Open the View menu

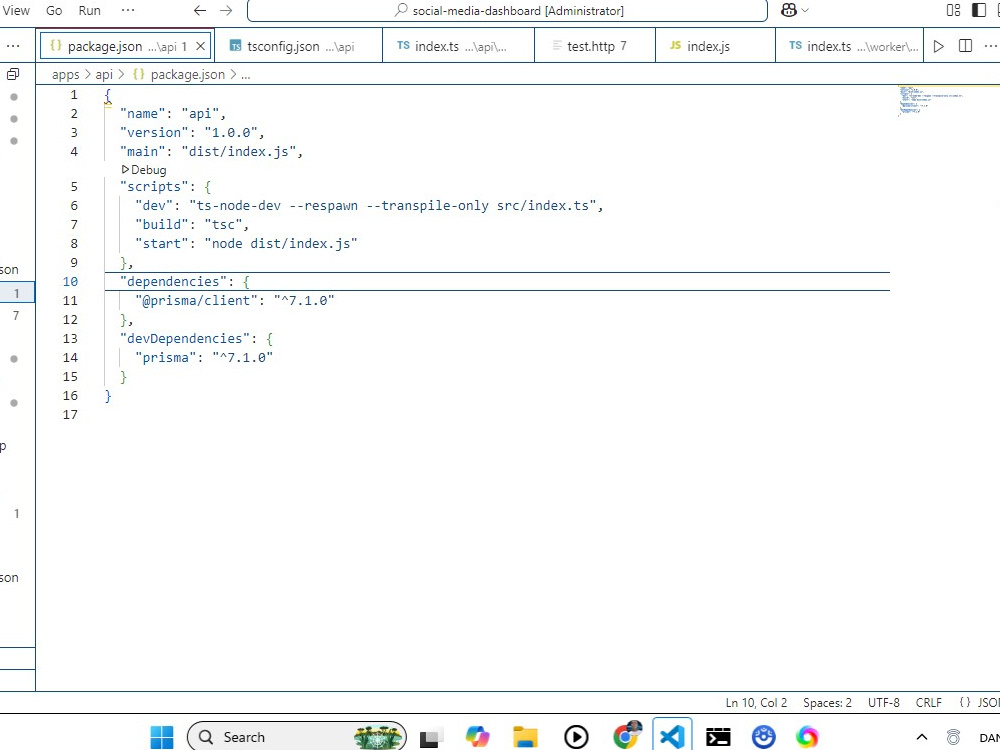coord(15,10)
